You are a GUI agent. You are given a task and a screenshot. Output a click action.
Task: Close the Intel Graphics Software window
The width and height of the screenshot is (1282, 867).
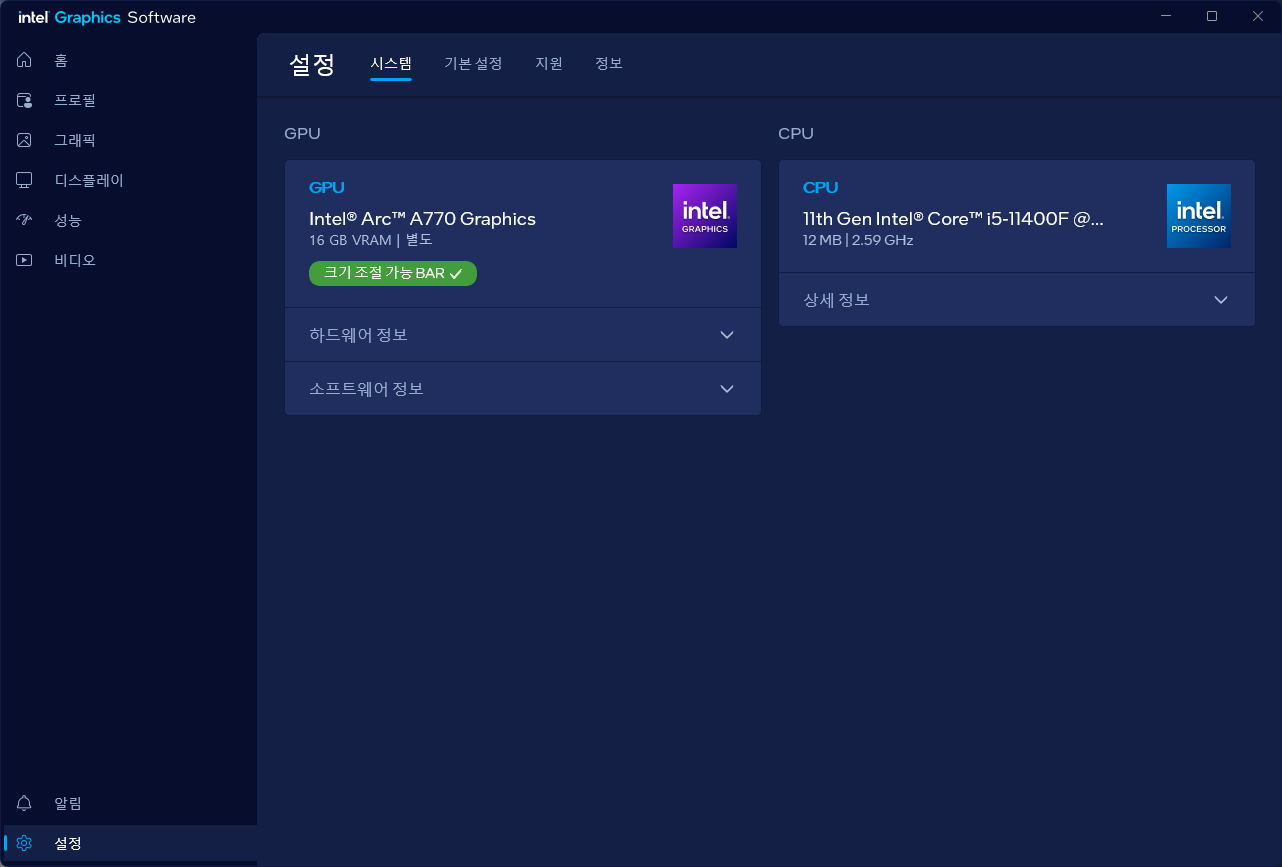1258,16
